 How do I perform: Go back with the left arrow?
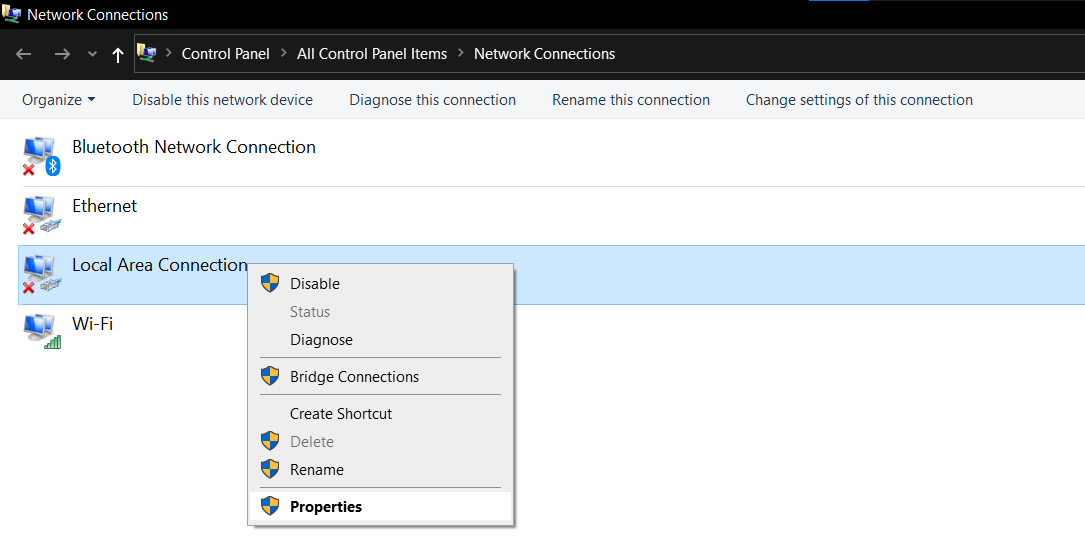point(24,54)
